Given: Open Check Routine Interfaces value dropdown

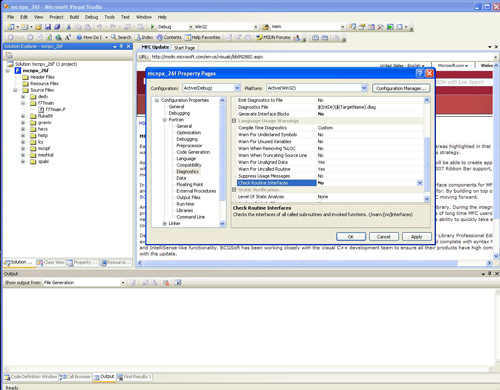Looking at the screenshot, I should pyautogui.click(x=420, y=183).
